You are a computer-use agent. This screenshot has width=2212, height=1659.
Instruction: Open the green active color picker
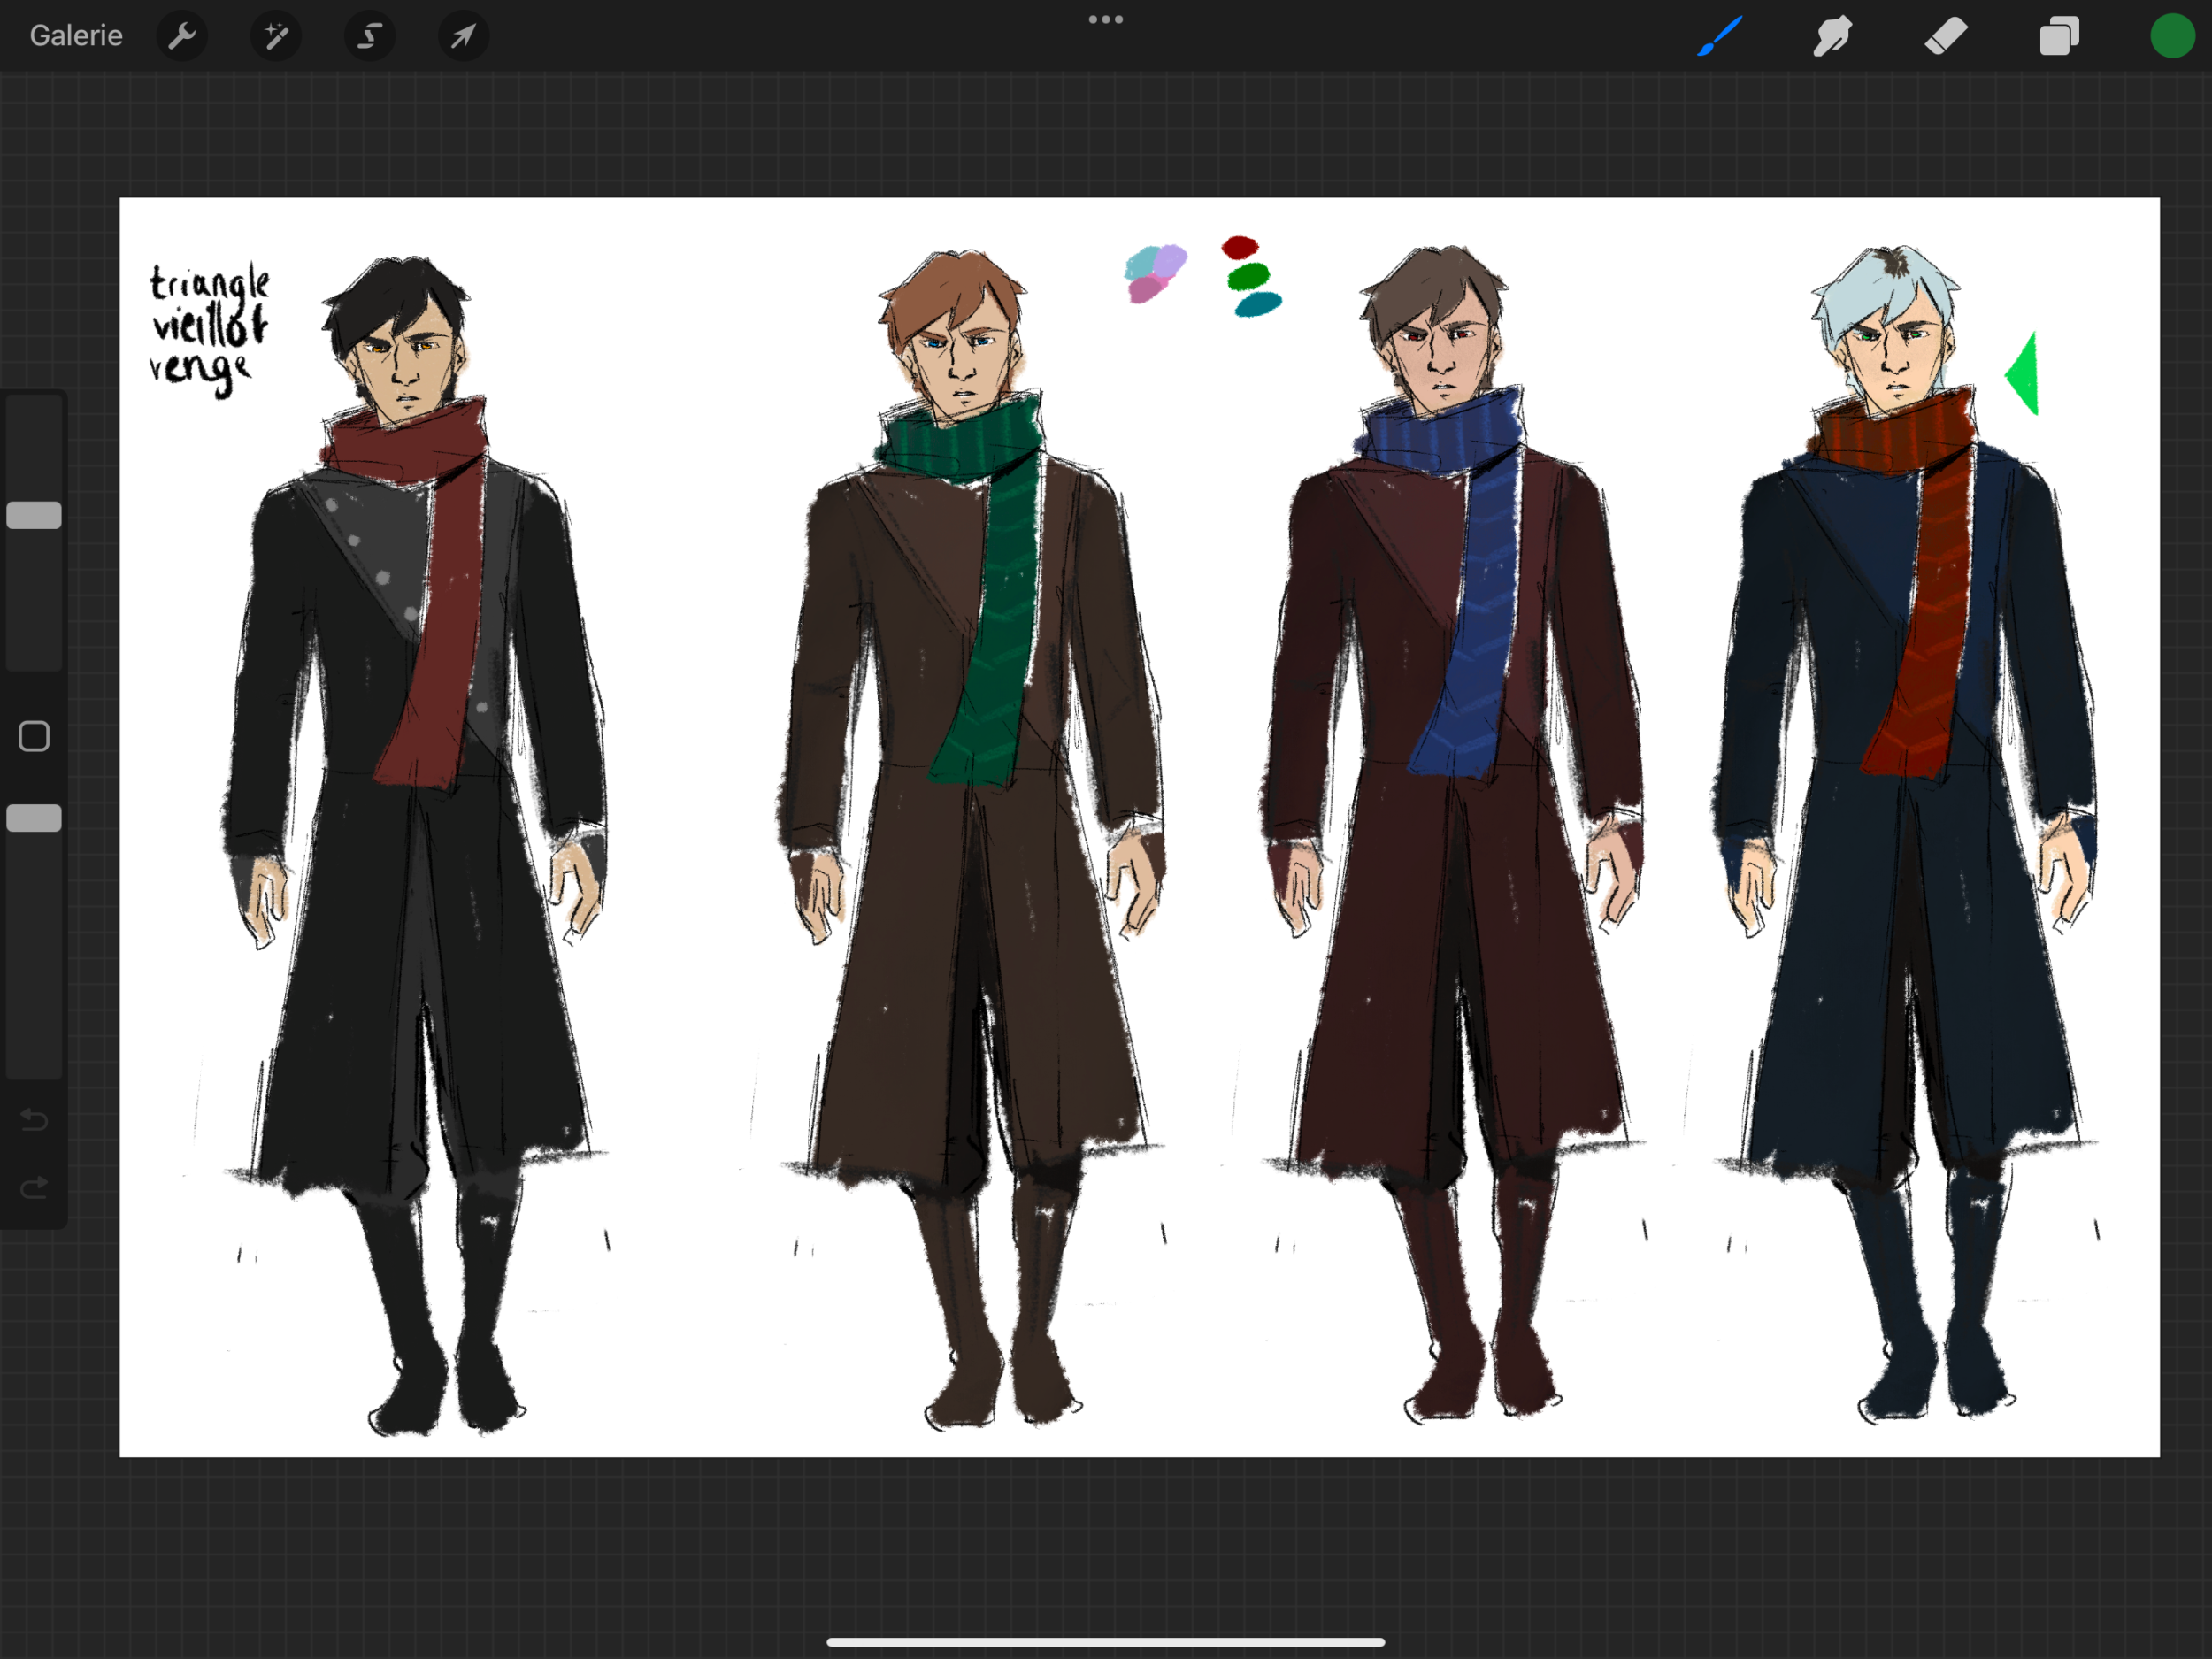(x=2171, y=37)
